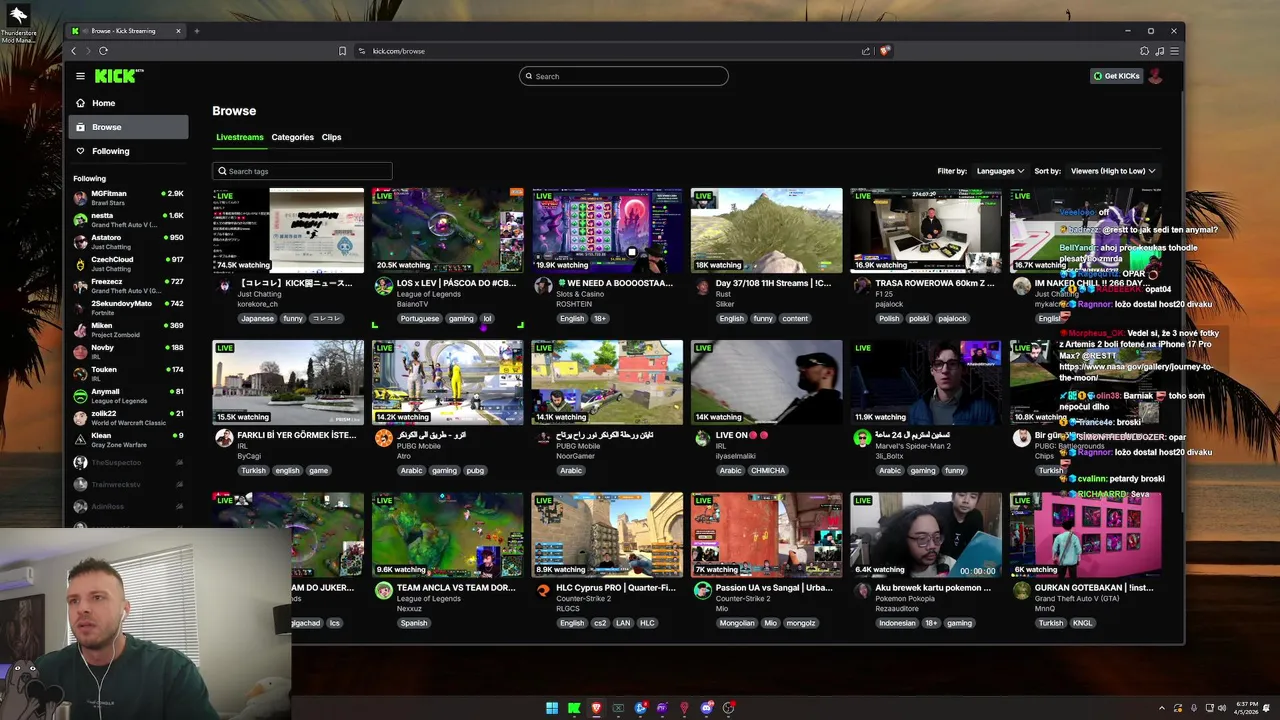
Task: Open followed channel Novby
Action: pyautogui.click(x=128, y=351)
